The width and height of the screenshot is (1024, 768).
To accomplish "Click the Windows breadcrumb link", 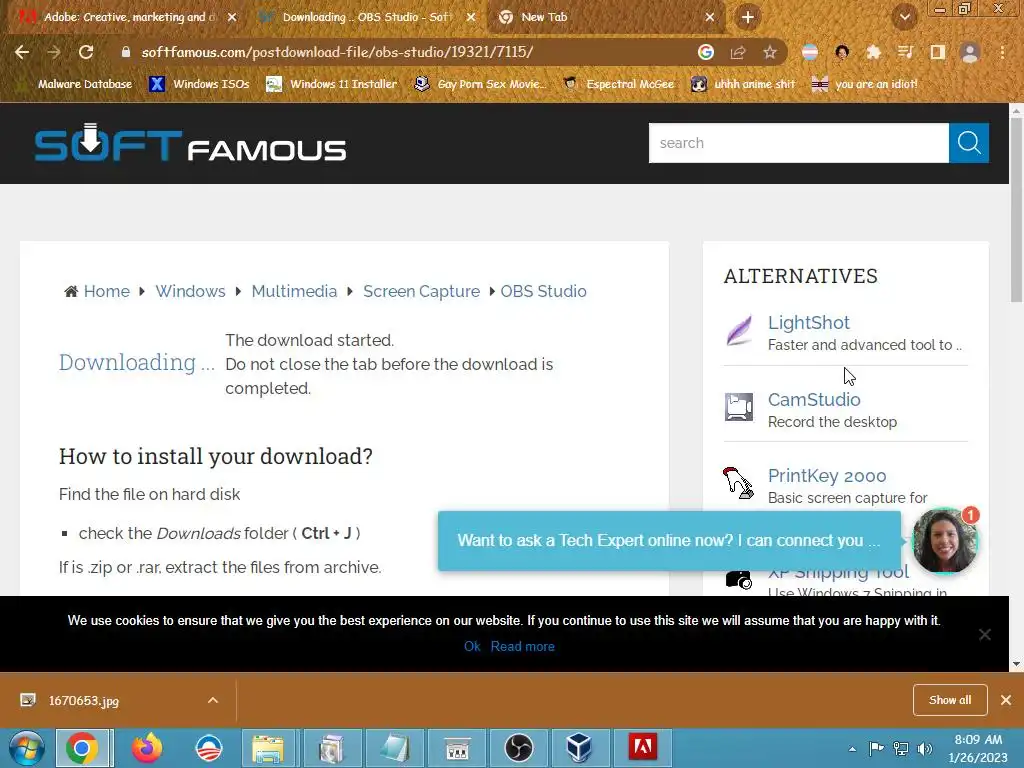I will pos(190,291).
